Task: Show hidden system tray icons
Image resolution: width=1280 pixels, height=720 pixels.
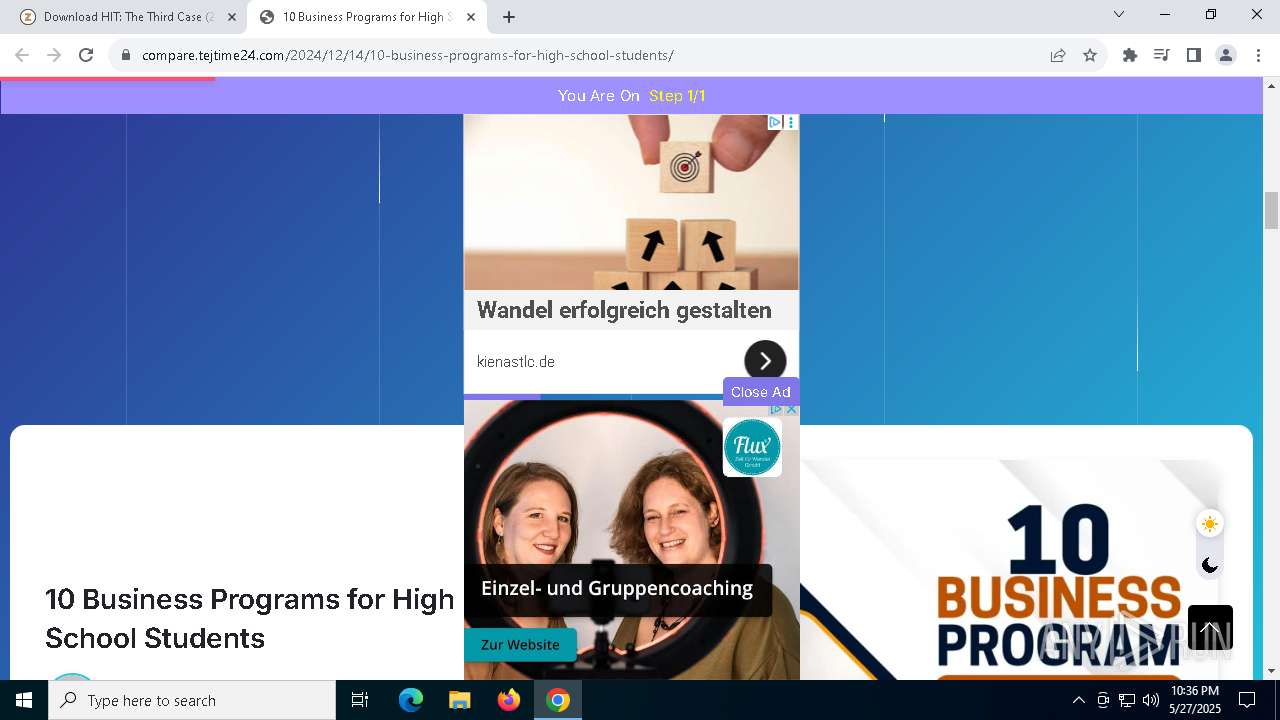Action: (1078, 700)
